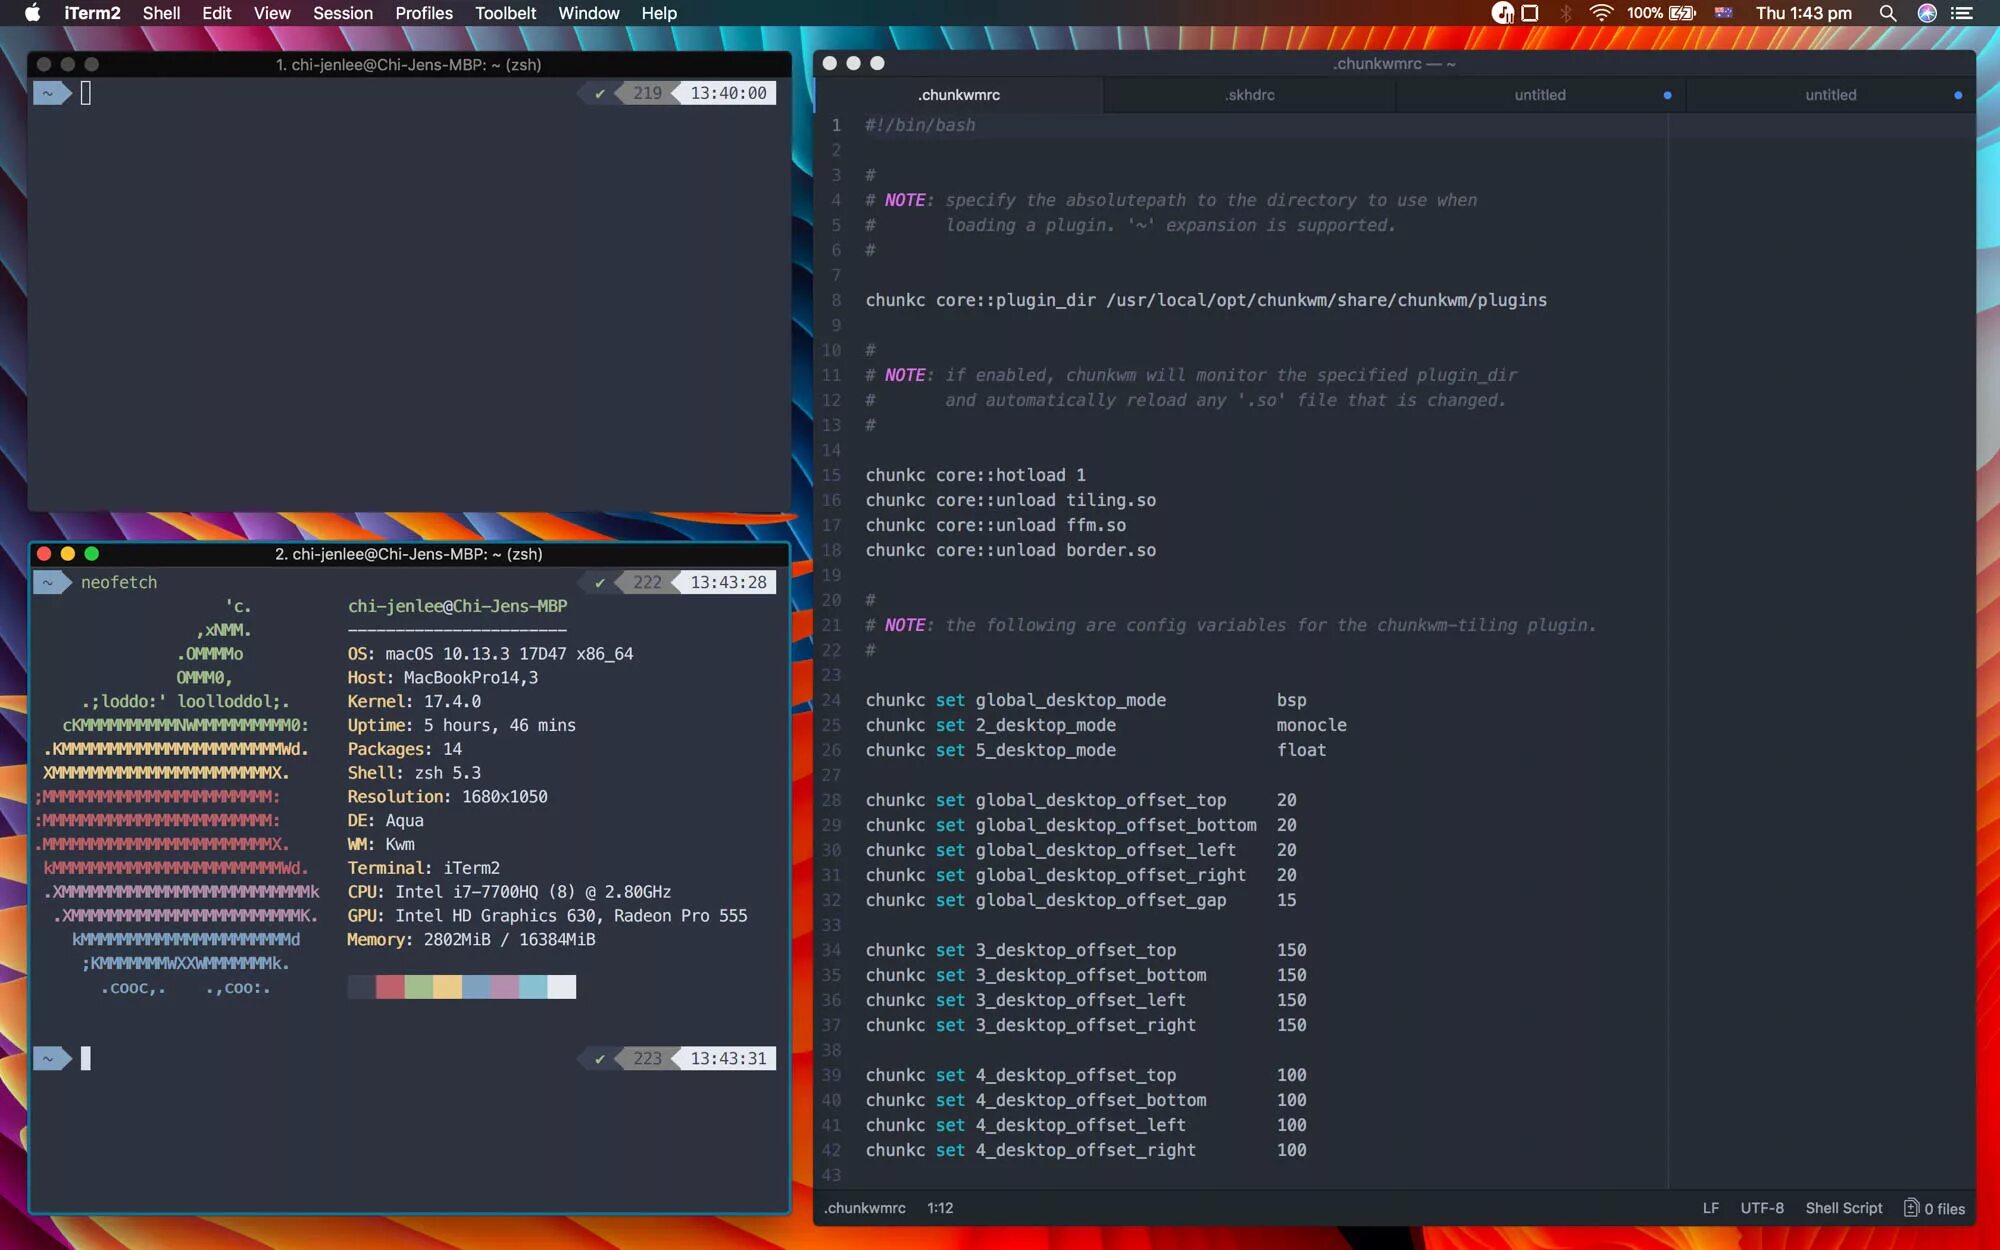Click the Spotlight search magnifier icon
The image size is (2000, 1250).
click(x=1887, y=13)
